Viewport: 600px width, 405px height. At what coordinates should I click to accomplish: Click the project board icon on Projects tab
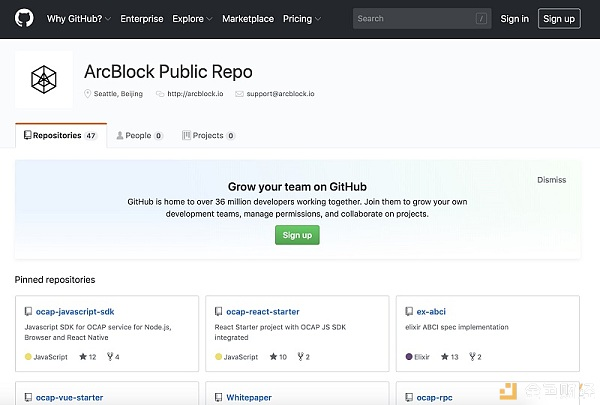point(186,135)
